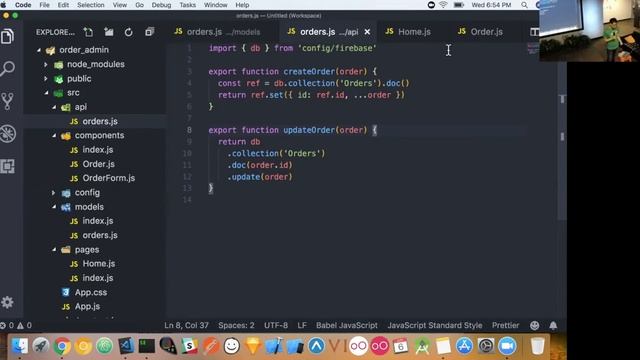Open the App Store from the Dock
The height and width of the screenshot is (360, 640).
pos(464,346)
